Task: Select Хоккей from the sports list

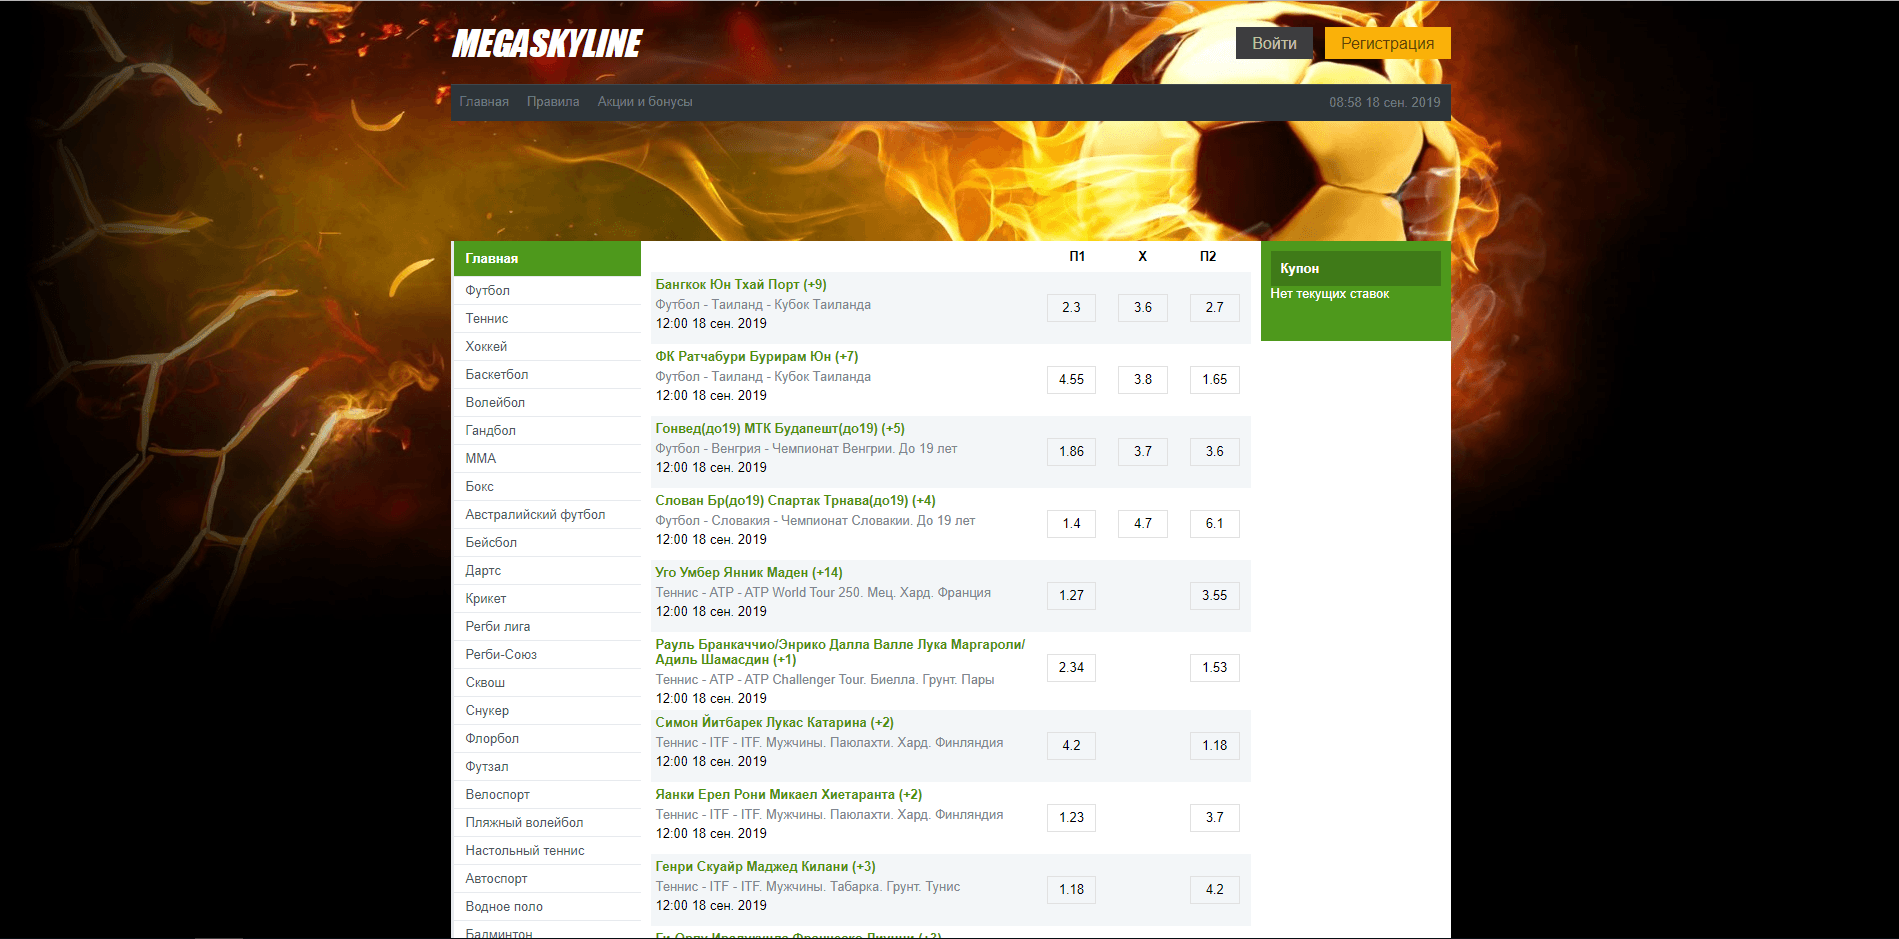Action: pos(486,346)
